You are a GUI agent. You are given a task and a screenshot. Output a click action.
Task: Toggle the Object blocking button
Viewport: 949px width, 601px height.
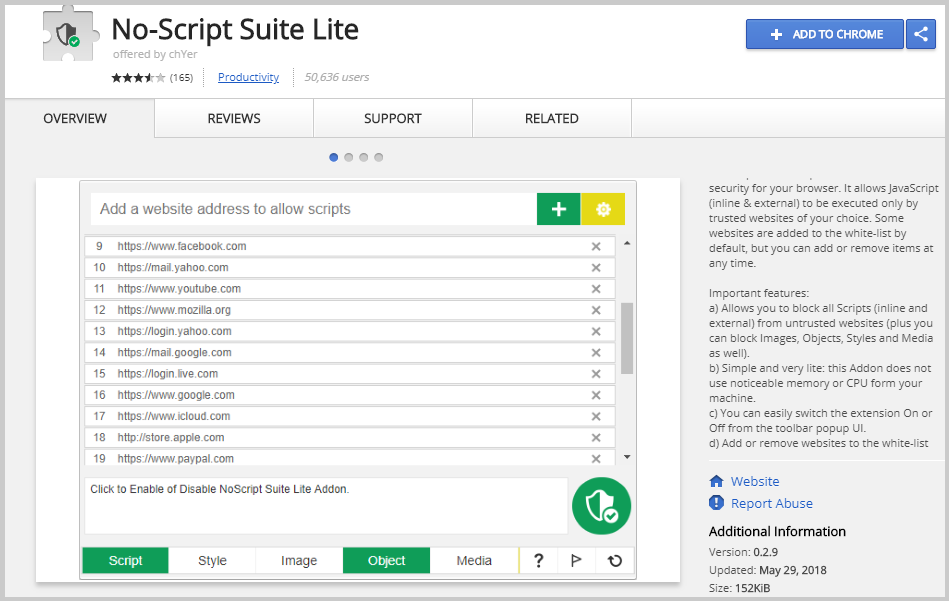click(387, 560)
